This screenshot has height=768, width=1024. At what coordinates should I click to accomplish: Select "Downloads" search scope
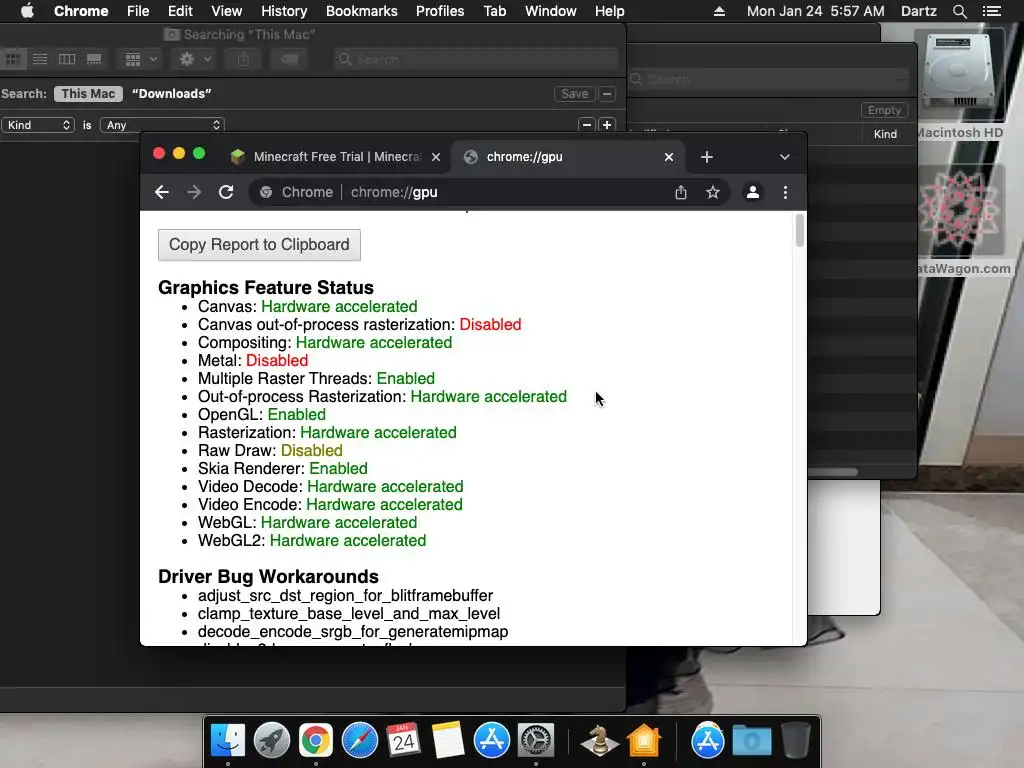point(172,93)
